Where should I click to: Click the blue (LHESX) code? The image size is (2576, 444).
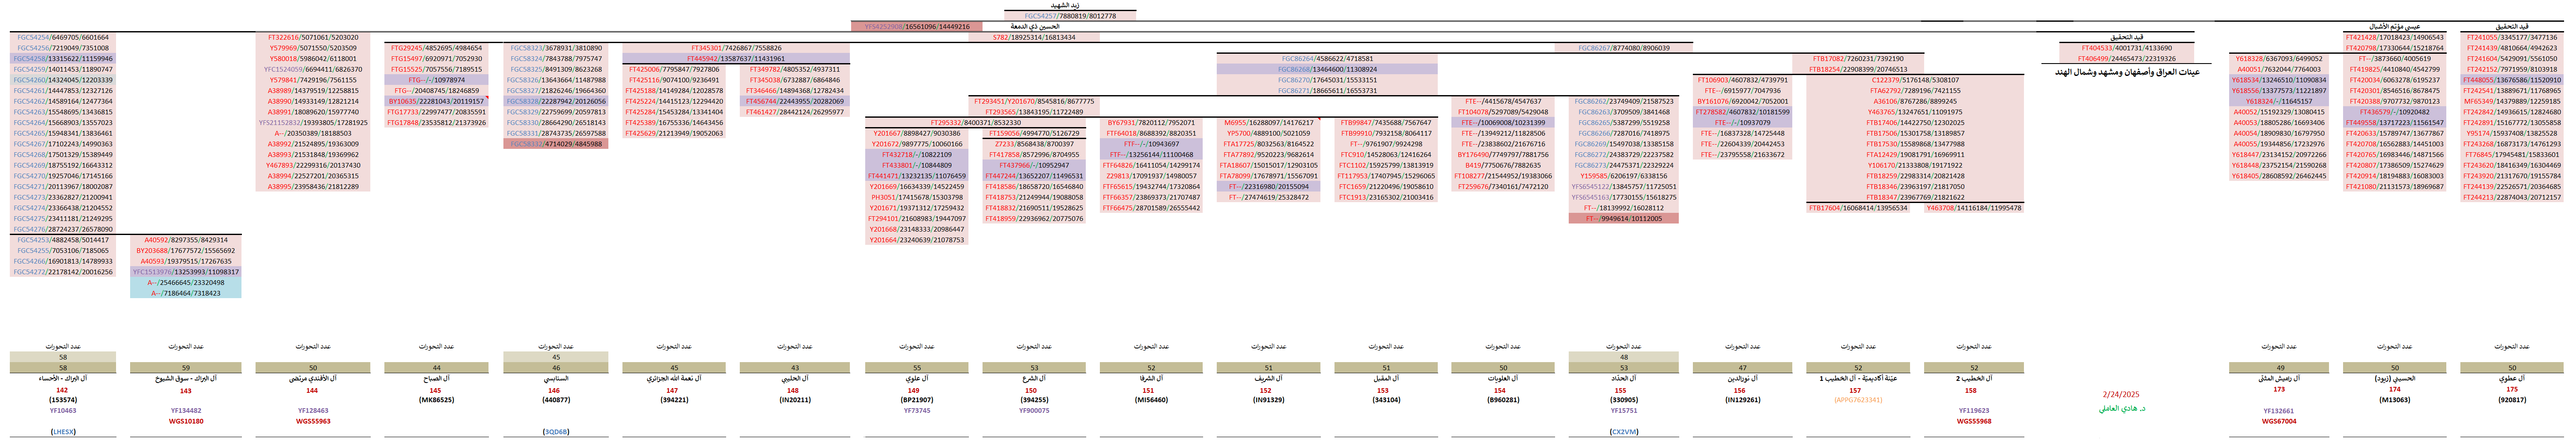(x=63, y=432)
